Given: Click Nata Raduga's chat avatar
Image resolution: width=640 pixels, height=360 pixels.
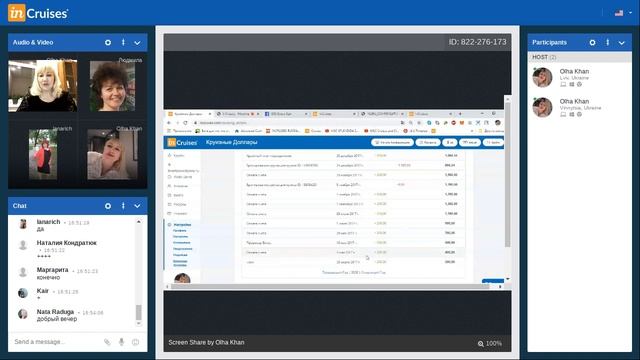Looking at the screenshot, I should (23, 313).
